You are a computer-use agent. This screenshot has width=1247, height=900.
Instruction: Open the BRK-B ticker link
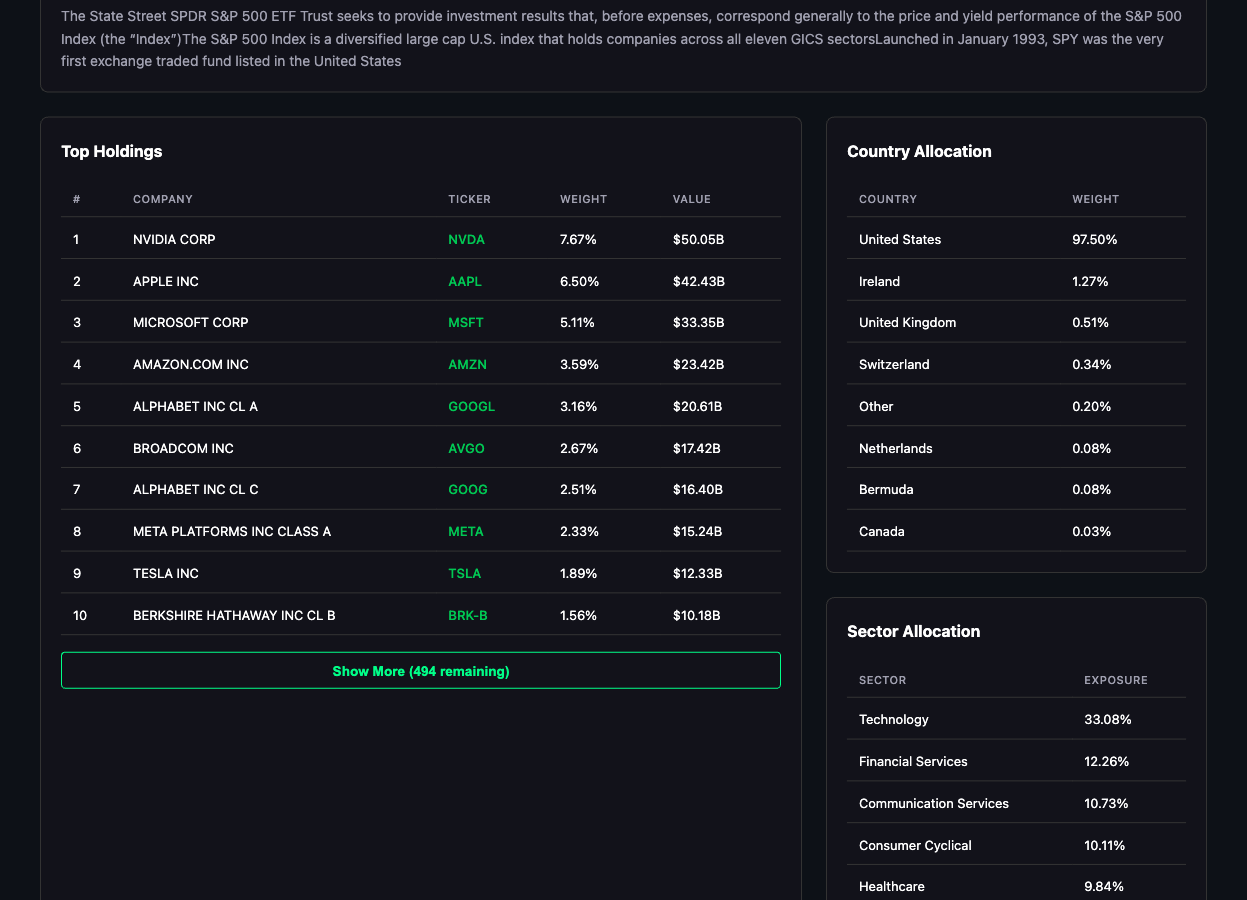468,615
